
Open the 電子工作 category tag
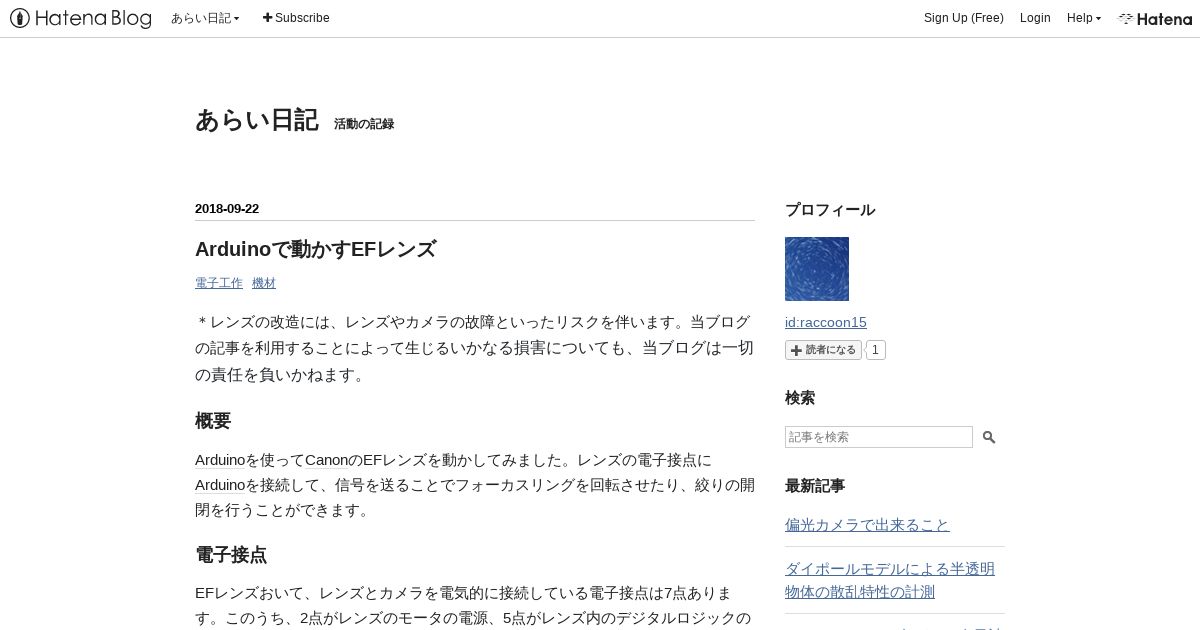[x=219, y=283]
